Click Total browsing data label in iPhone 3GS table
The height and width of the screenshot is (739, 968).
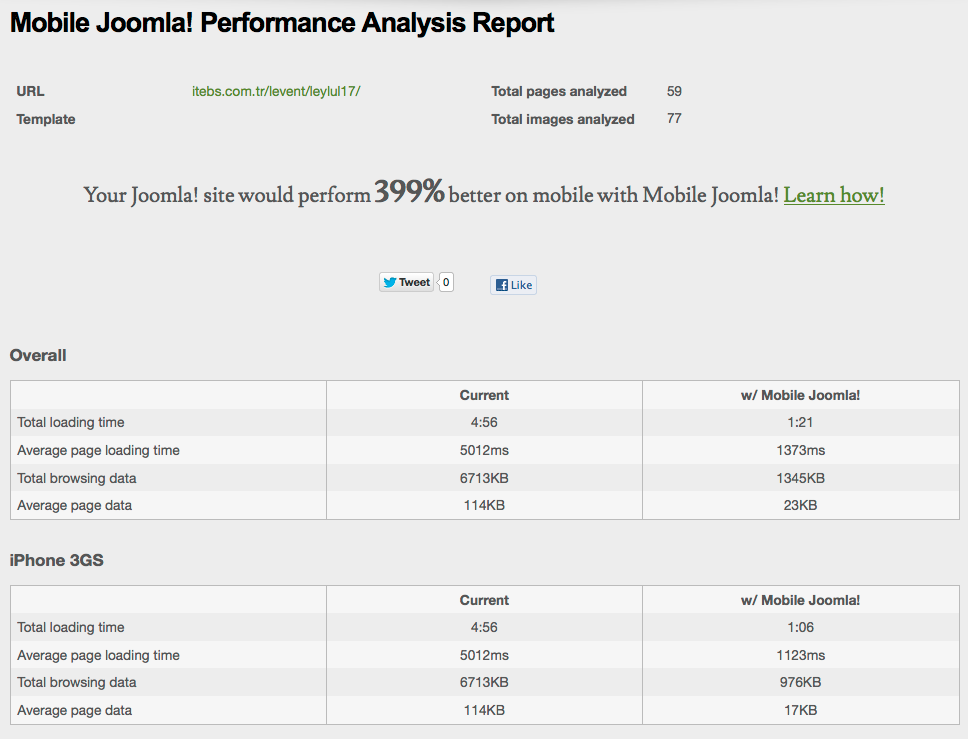(x=77, y=682)
